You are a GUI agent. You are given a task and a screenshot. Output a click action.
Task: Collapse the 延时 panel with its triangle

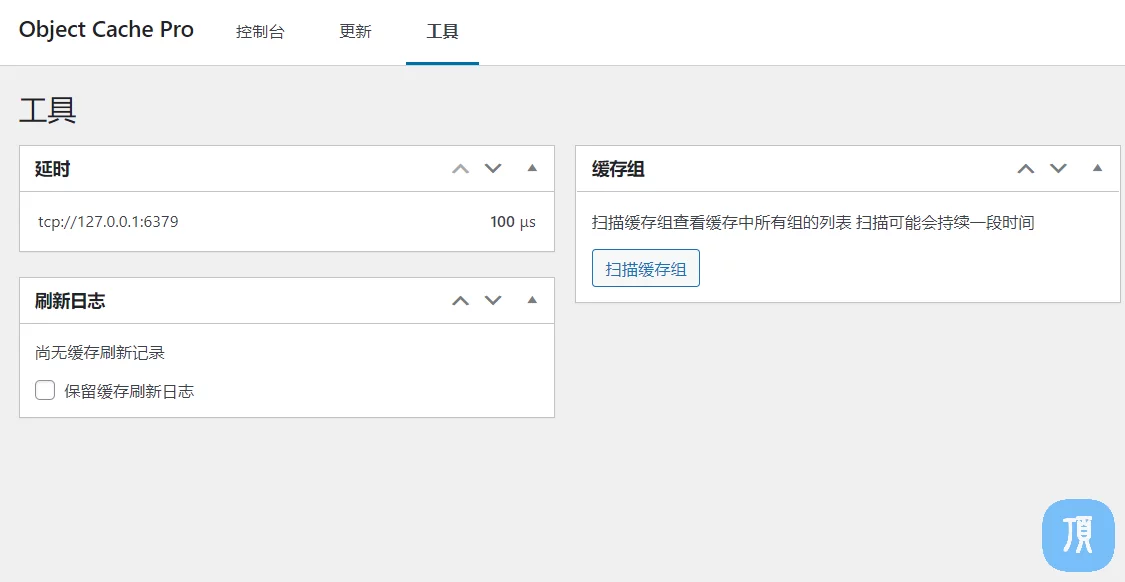(x=532, y=168)
